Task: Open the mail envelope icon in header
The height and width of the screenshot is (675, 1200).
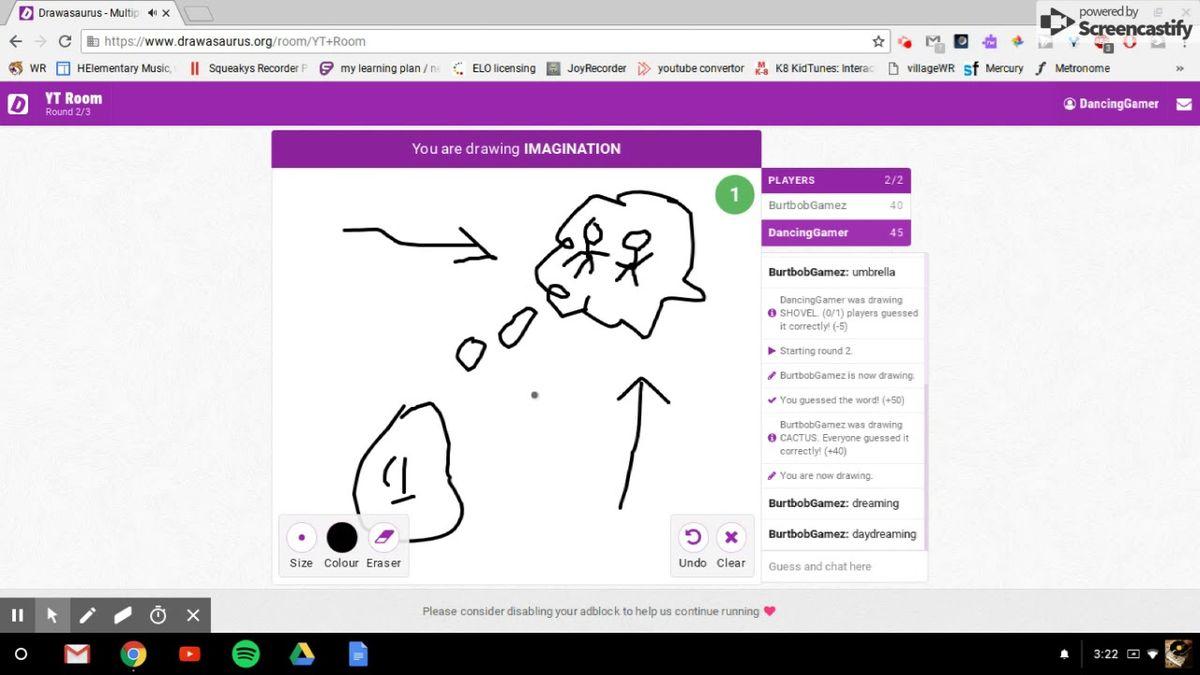Action: coord(1184,104)
